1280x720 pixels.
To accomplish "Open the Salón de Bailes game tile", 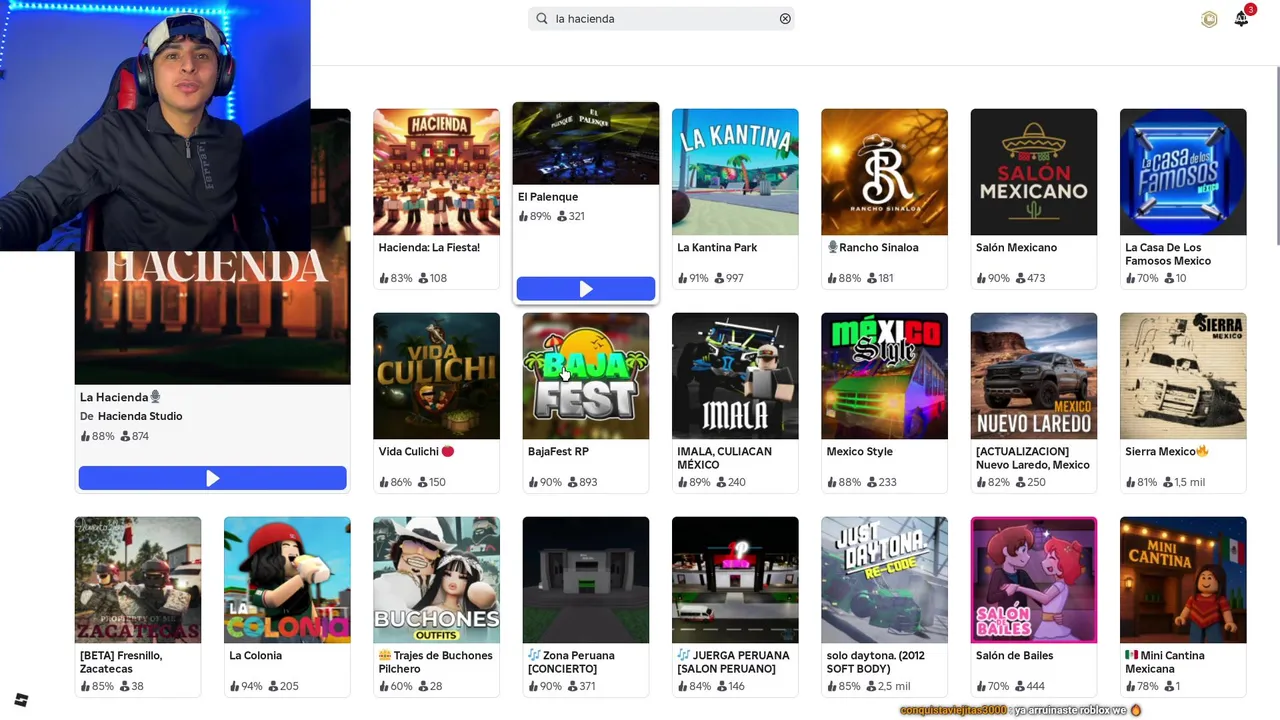I will (1034, 606).
